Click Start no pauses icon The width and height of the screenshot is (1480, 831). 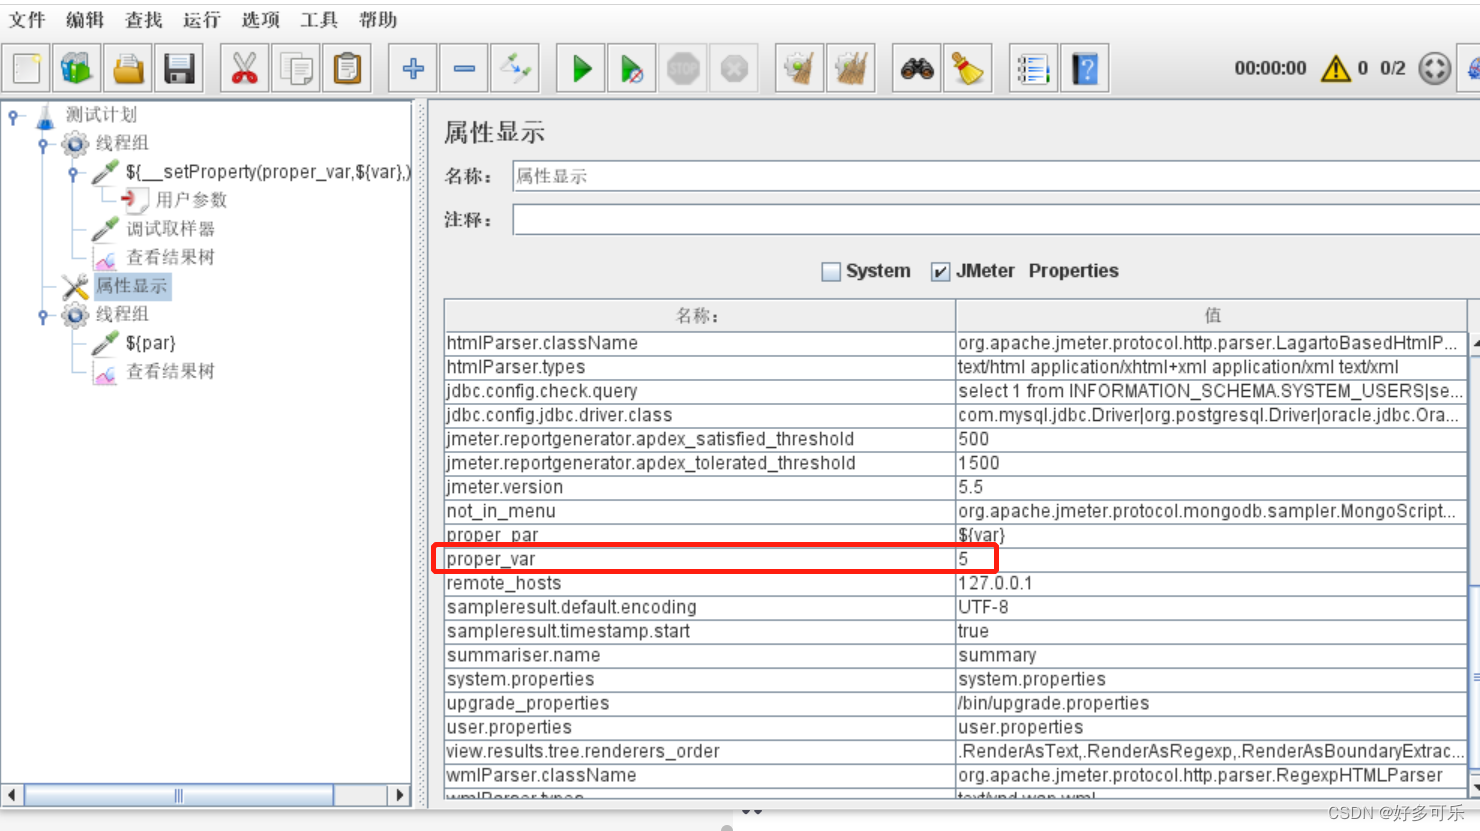[632, 69]
